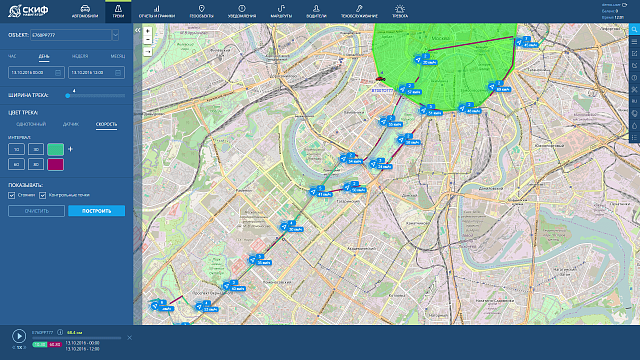640x360 pixels.
Task: Decrease the playback speed arrow
Action: click(13, 347)
